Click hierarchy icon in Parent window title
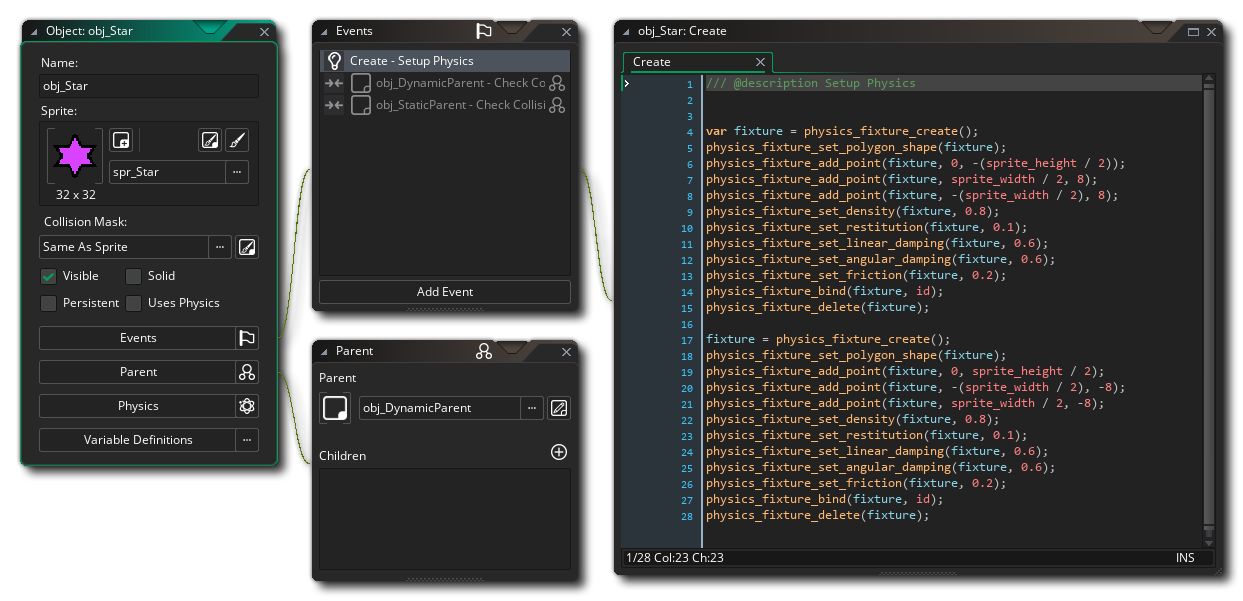Viewport: 1243px width, 601px height. (x=484, y=351)
